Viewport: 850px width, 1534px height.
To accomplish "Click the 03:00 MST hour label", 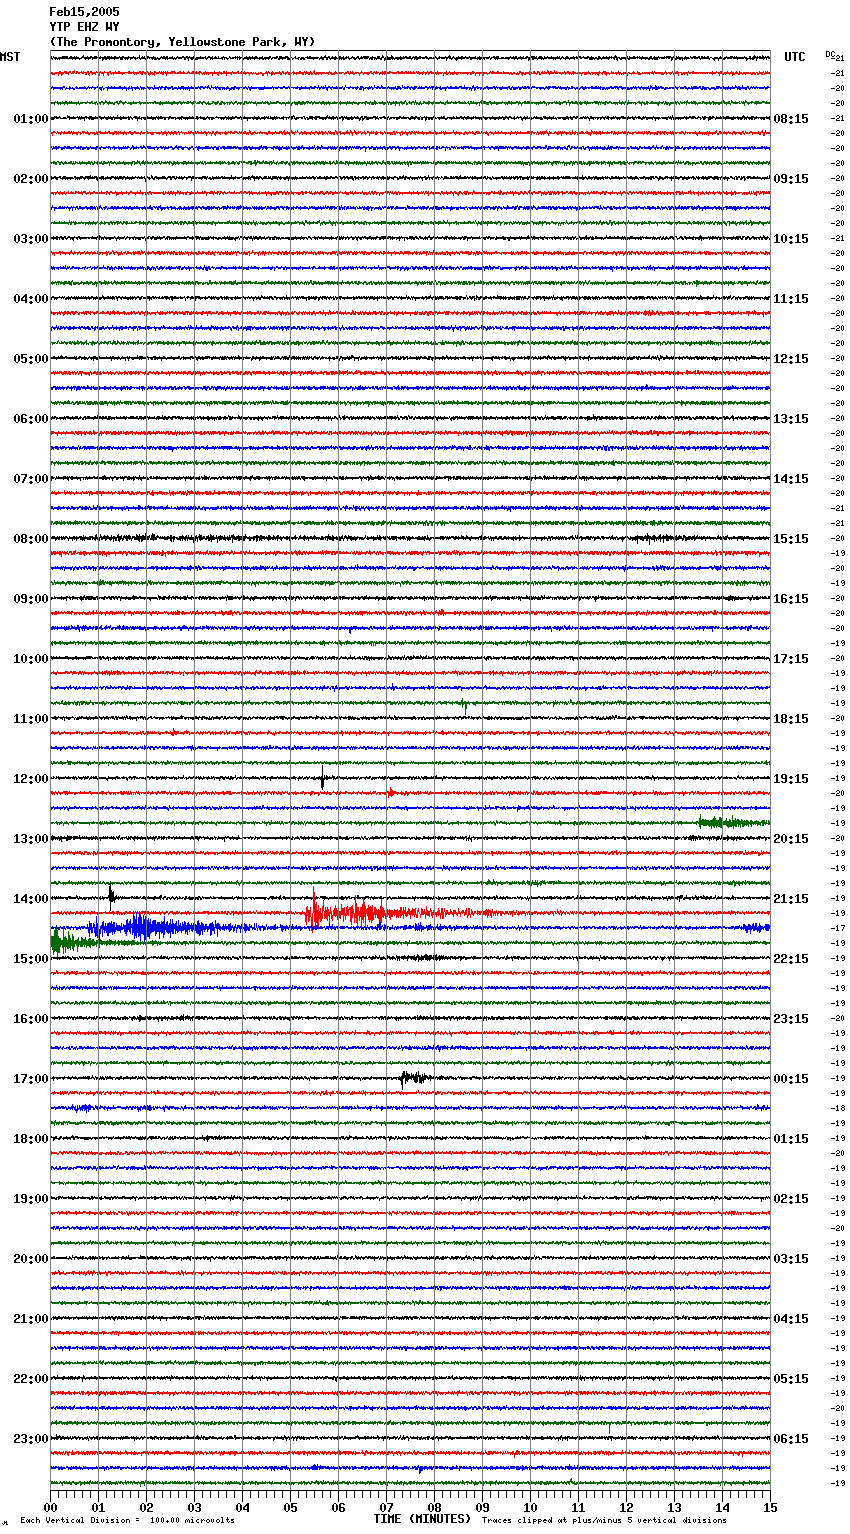I will pos(30,239).
